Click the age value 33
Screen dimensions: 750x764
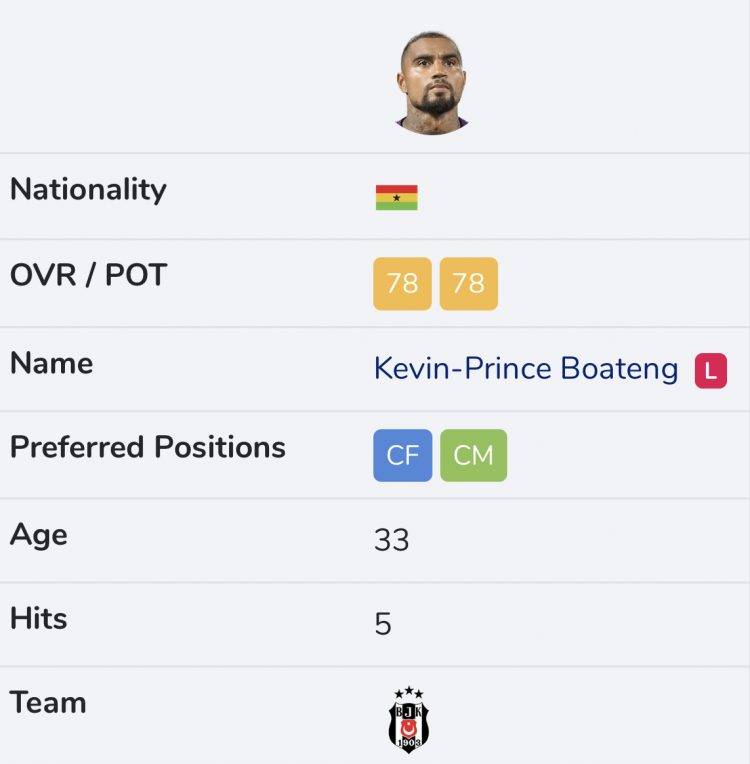coord(391,540)
